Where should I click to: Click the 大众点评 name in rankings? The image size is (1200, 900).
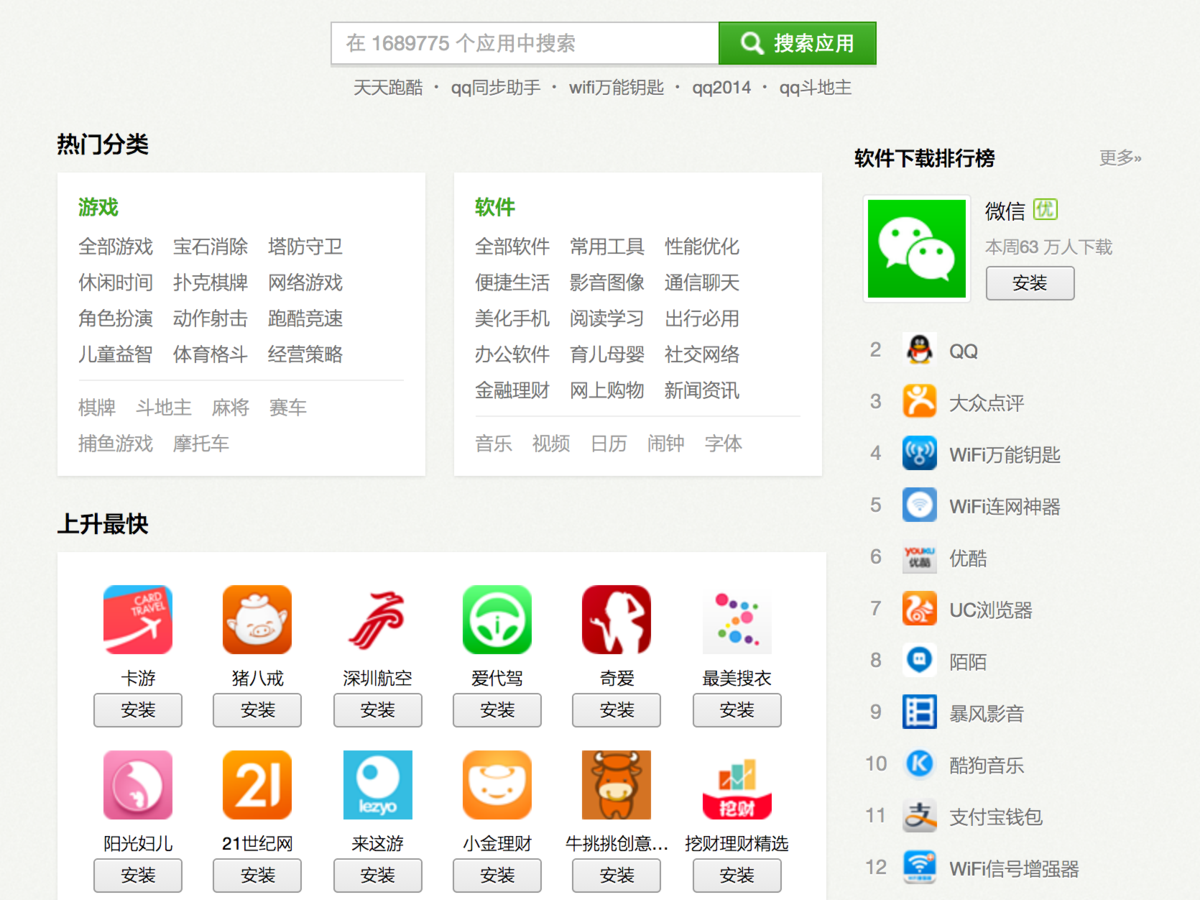(x=986, y=403)
